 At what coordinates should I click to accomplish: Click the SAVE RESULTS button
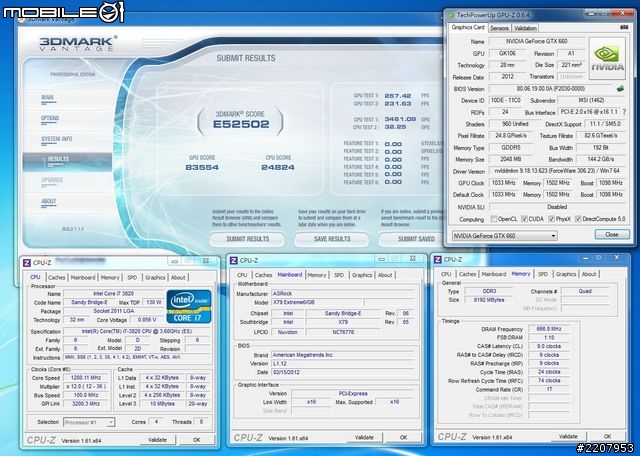tap(332, 239)
